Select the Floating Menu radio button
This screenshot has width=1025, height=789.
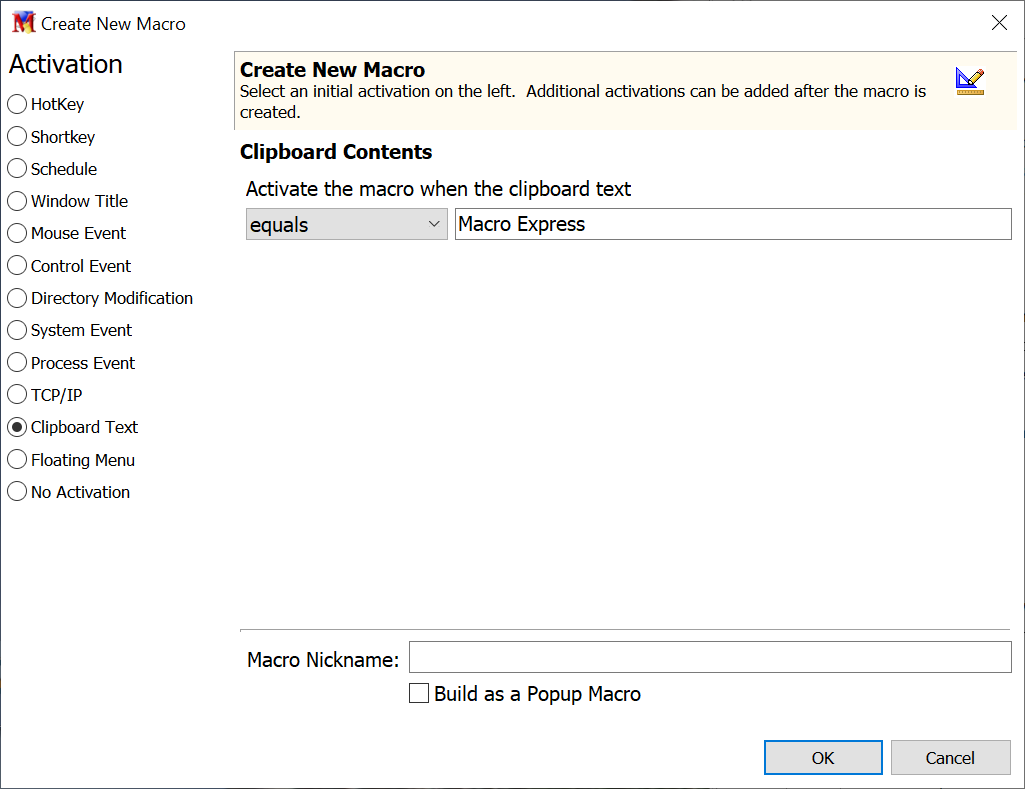pos(17,460)
